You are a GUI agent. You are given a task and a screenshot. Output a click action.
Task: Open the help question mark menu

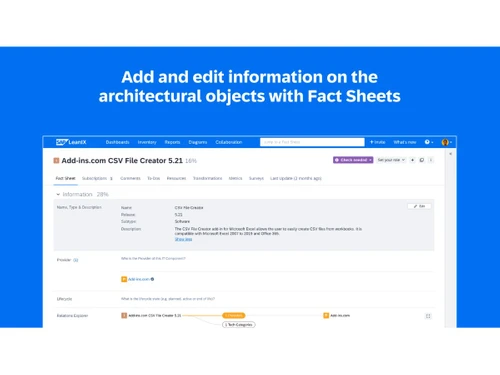(x=429, y=142)
